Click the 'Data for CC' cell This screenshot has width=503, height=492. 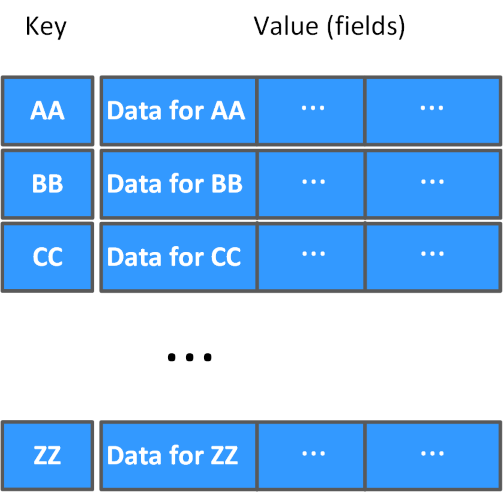click(178, 257)
